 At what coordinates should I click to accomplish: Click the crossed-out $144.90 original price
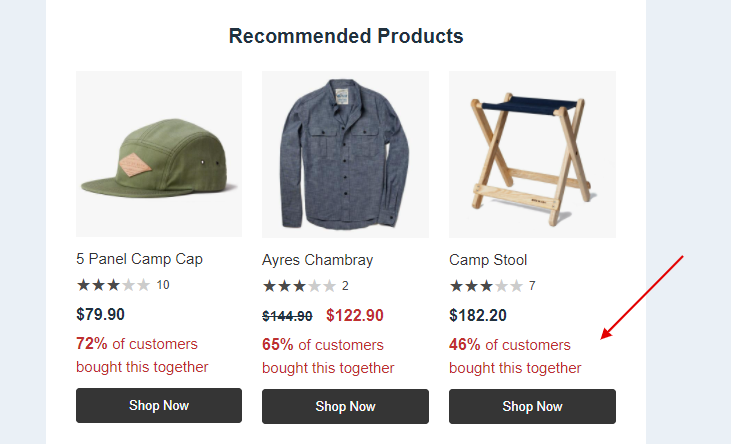[x=287, y=316]
